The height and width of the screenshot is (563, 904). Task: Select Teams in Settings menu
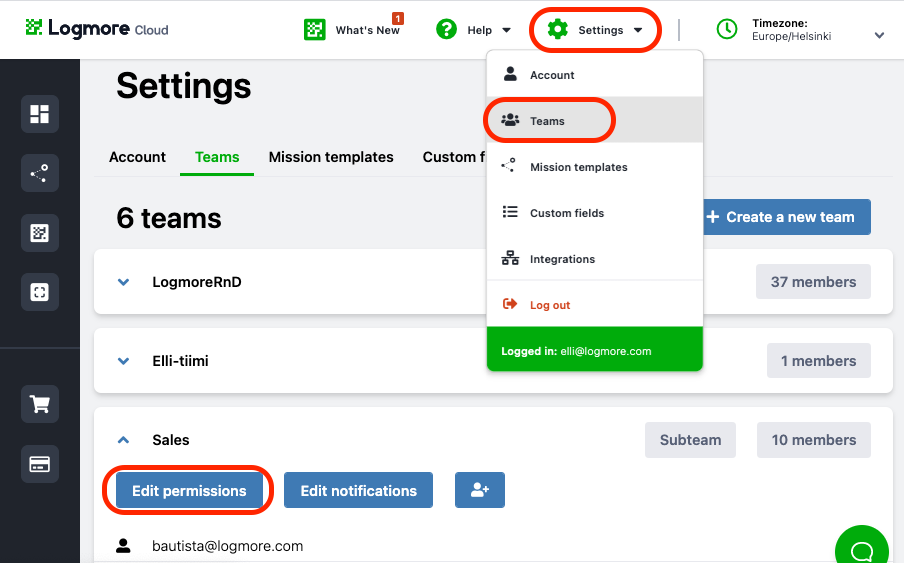click(x=595, y=120)
